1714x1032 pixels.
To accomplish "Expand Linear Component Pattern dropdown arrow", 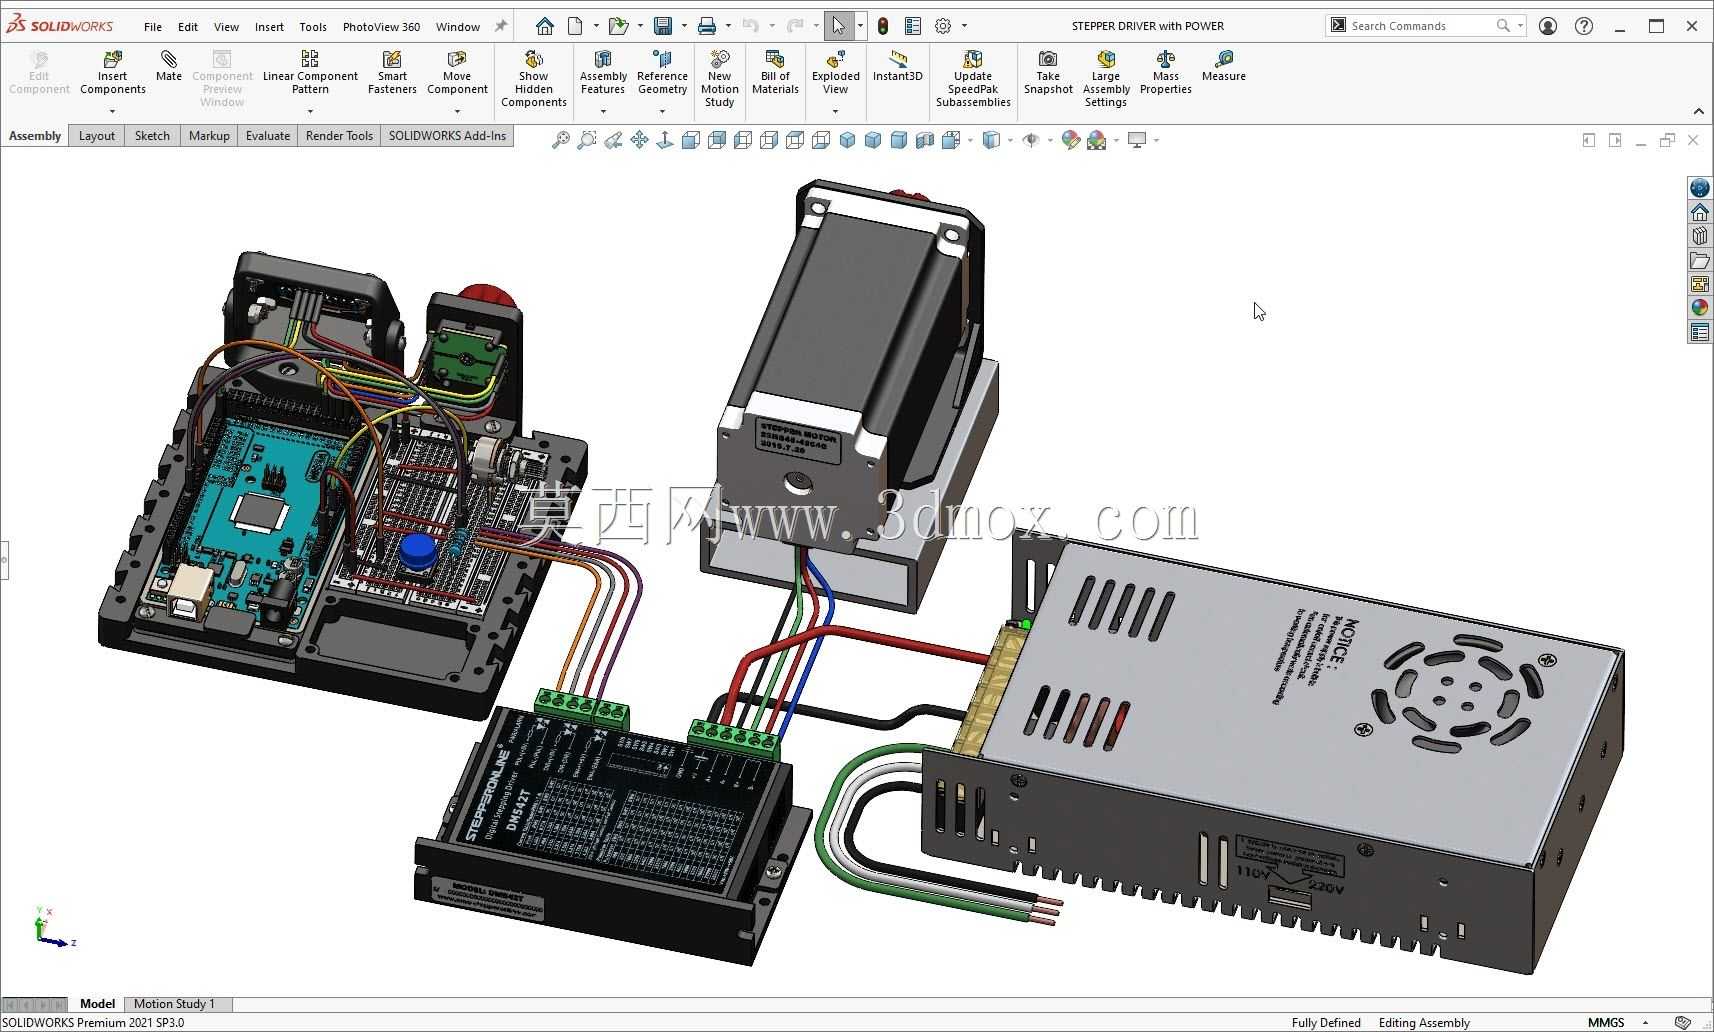I will click(310, 111).
